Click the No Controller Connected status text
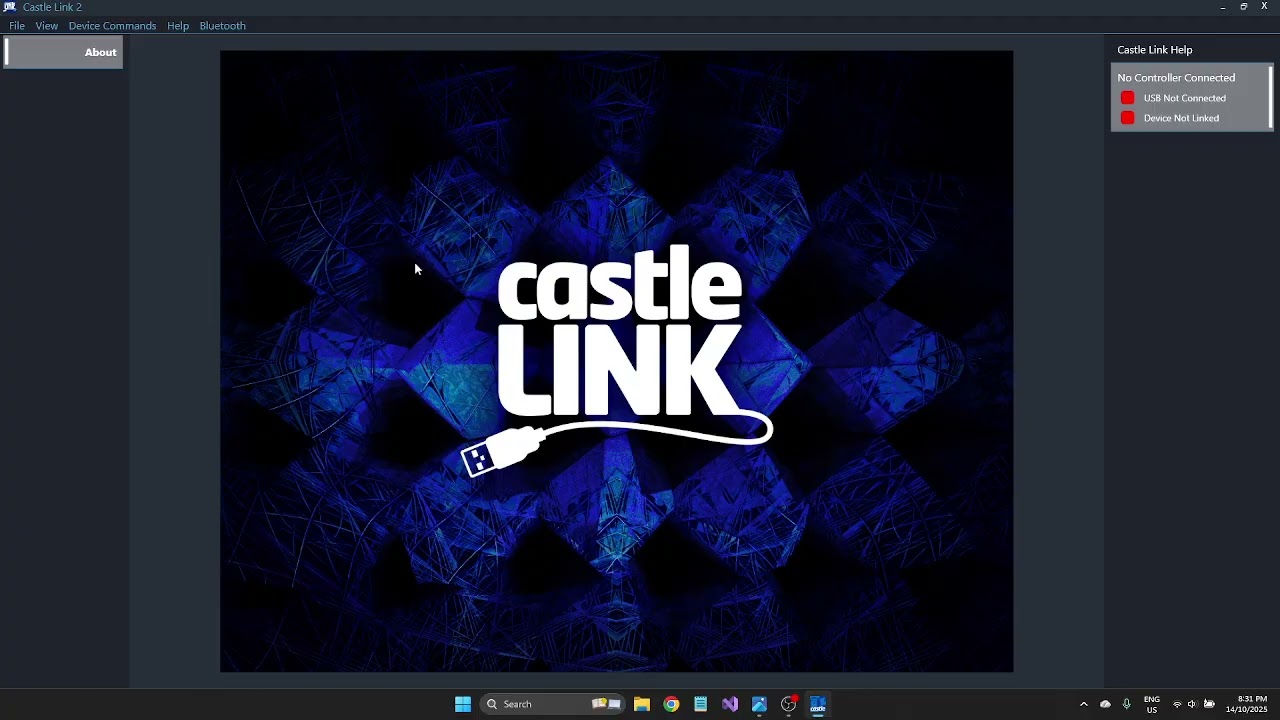This screenshot has width=1280, height=720. 1176,78
